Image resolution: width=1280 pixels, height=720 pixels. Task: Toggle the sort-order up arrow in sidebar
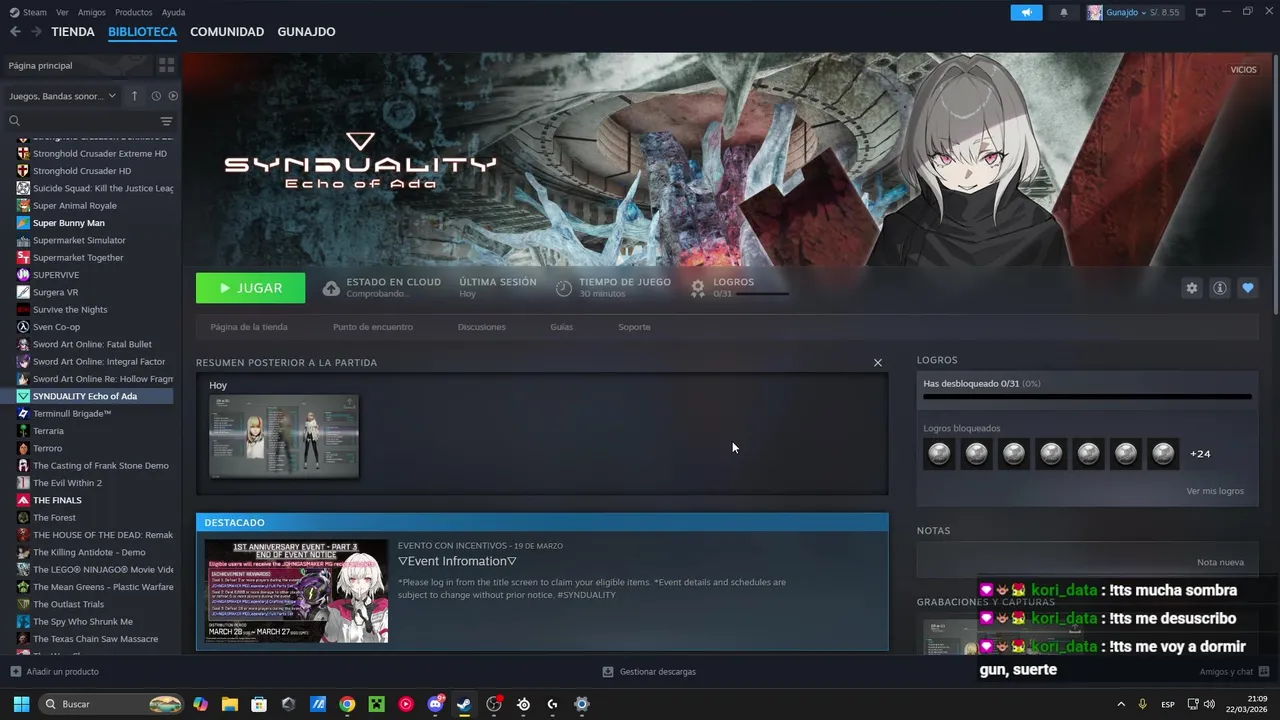pyautogui.click(x=134, y=96)
